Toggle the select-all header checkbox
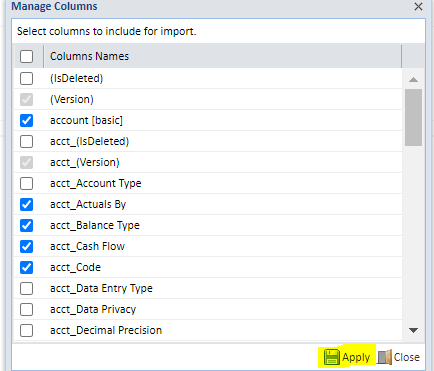 (x=26, y=56)
